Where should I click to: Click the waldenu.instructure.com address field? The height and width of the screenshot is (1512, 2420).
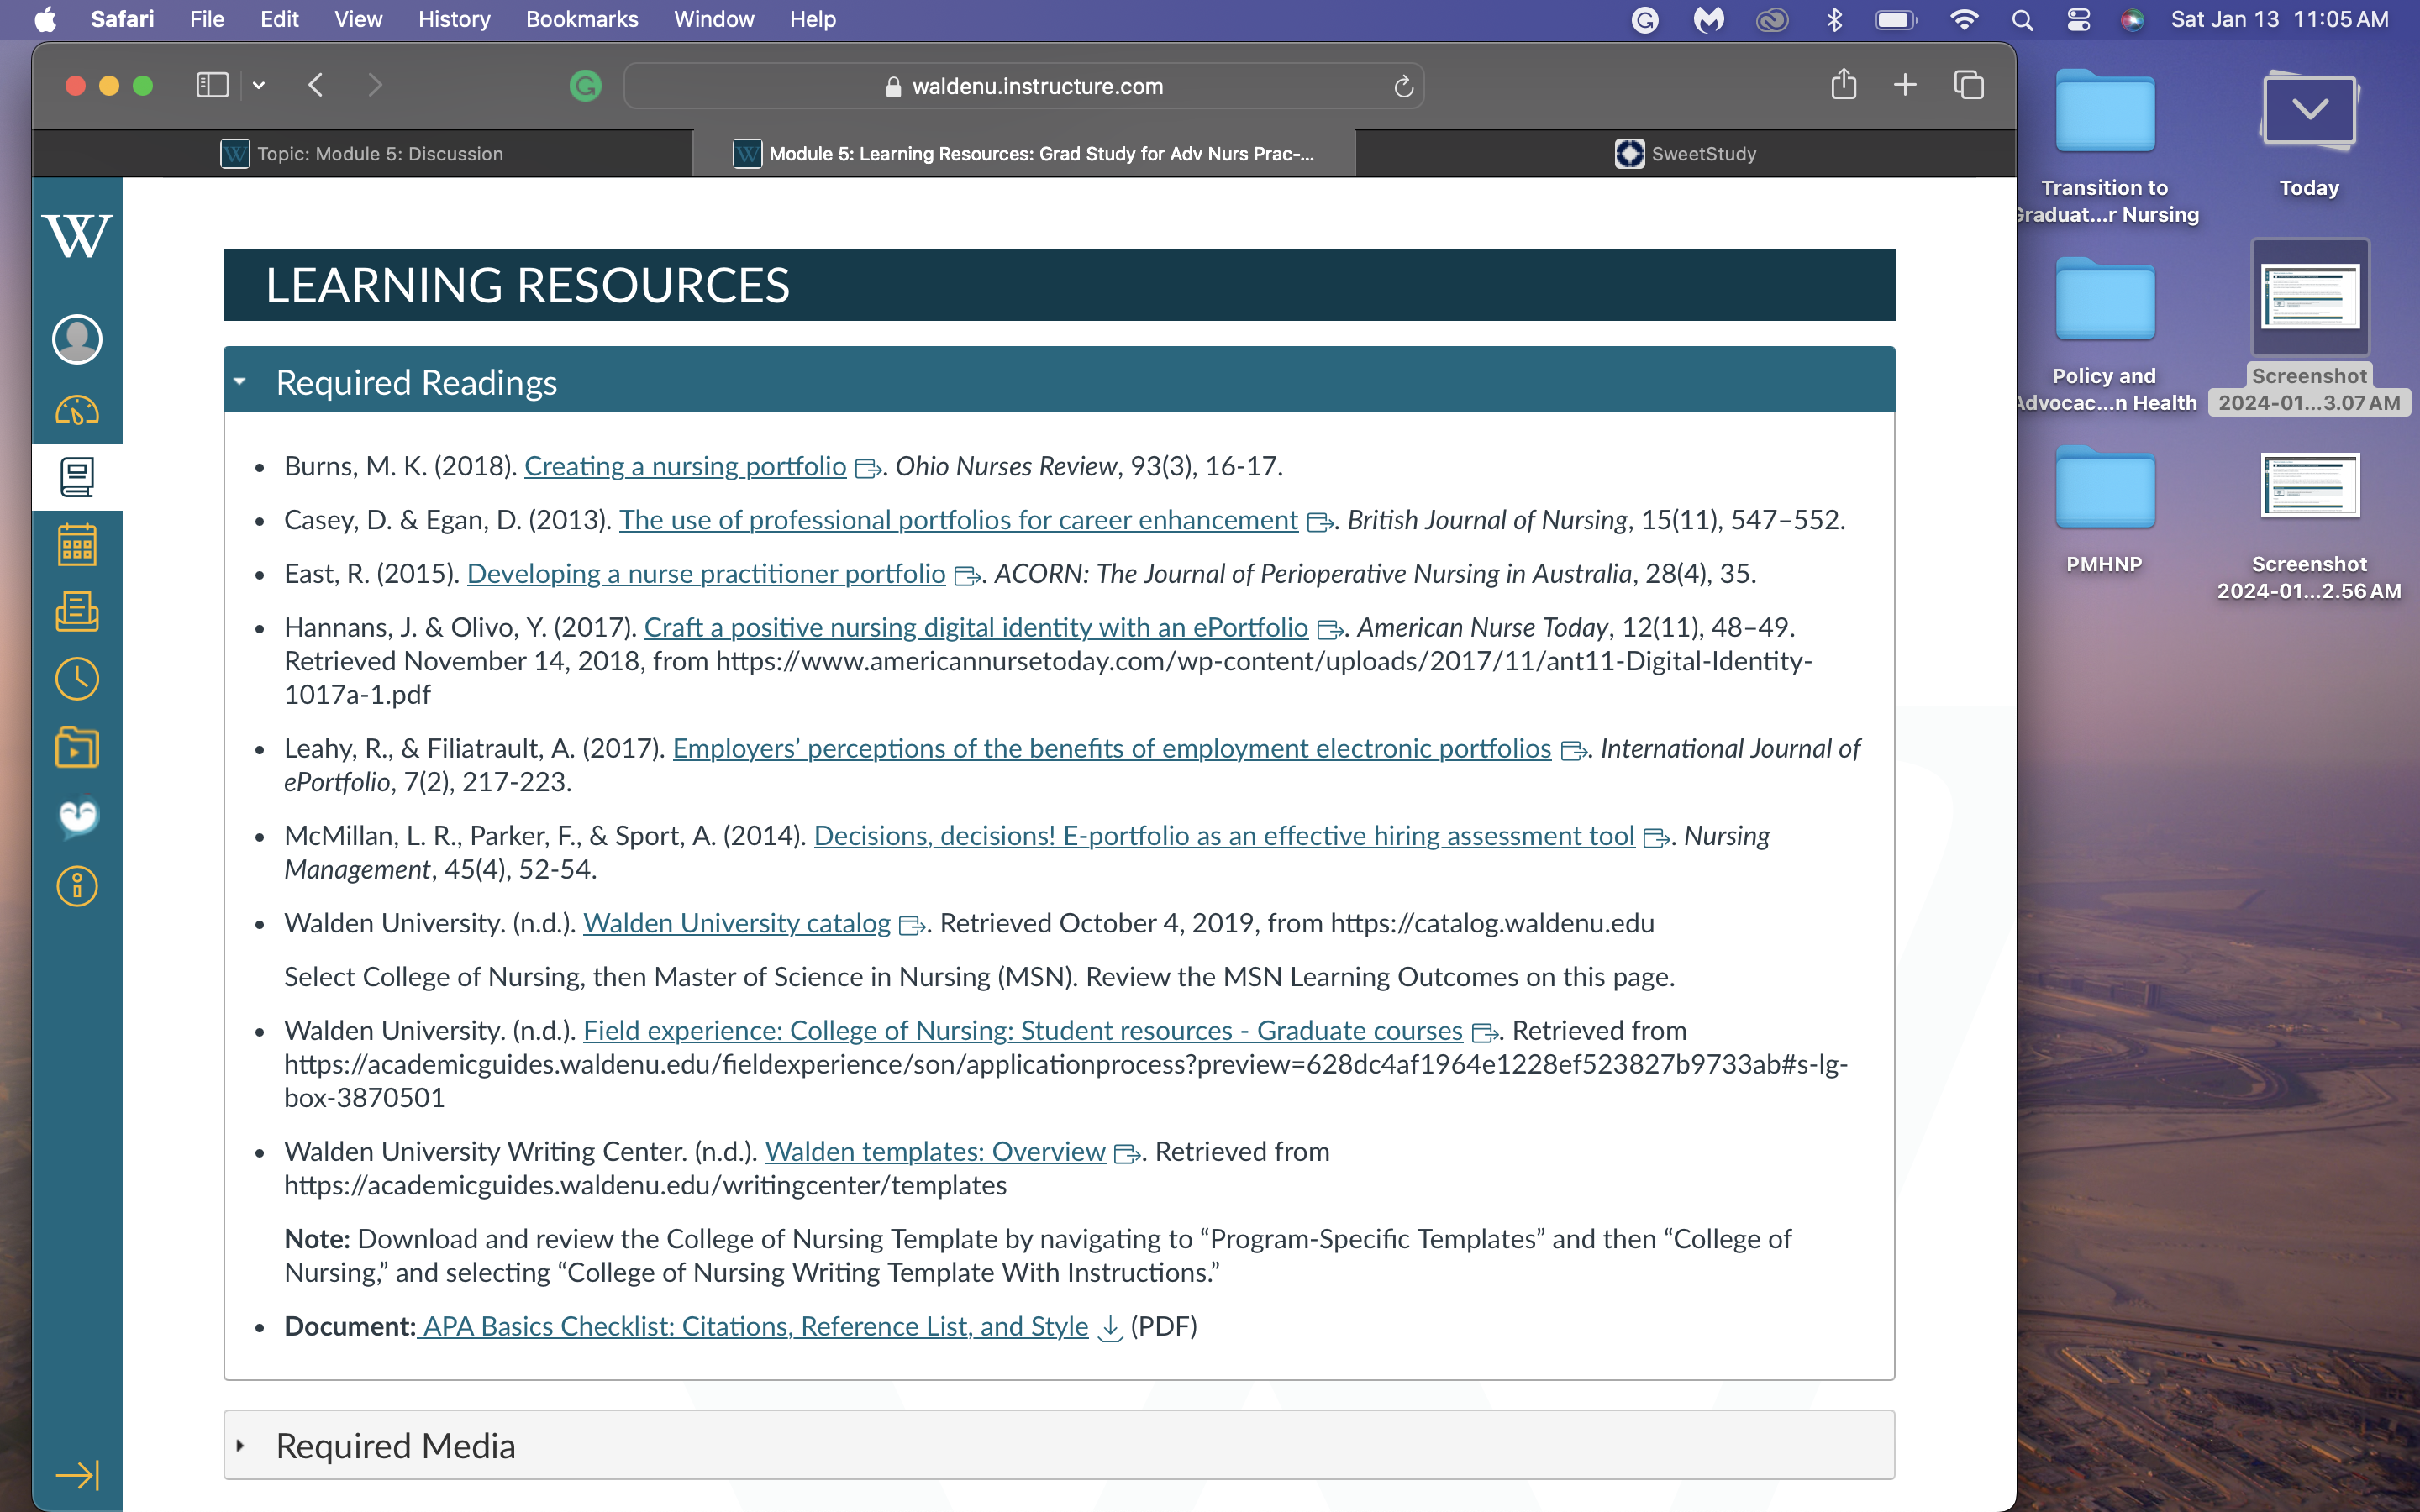[1024, 87]
